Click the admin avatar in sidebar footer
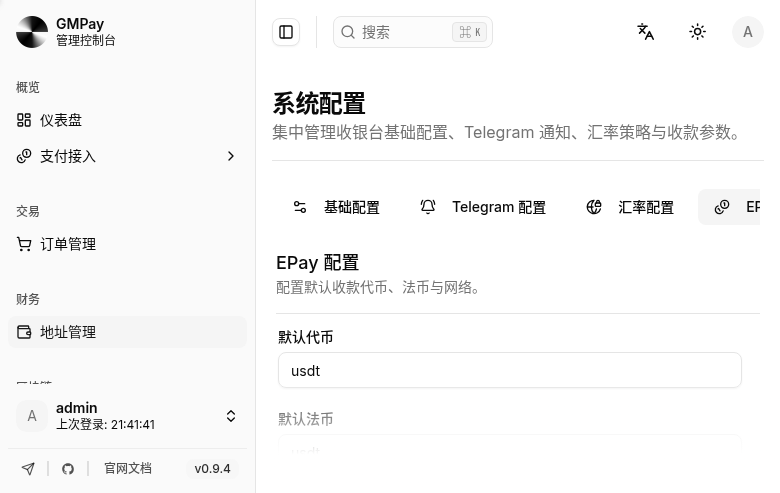 32,416
